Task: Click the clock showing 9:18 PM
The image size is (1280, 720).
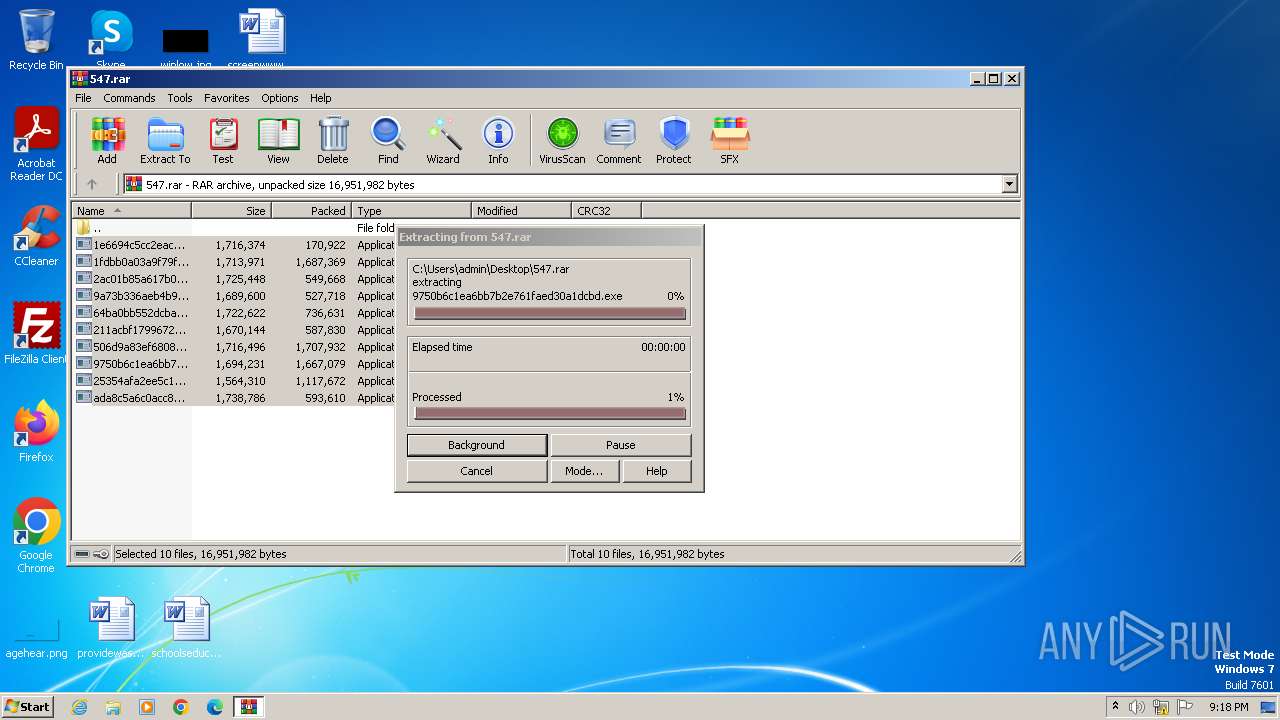Action: 1228,707
